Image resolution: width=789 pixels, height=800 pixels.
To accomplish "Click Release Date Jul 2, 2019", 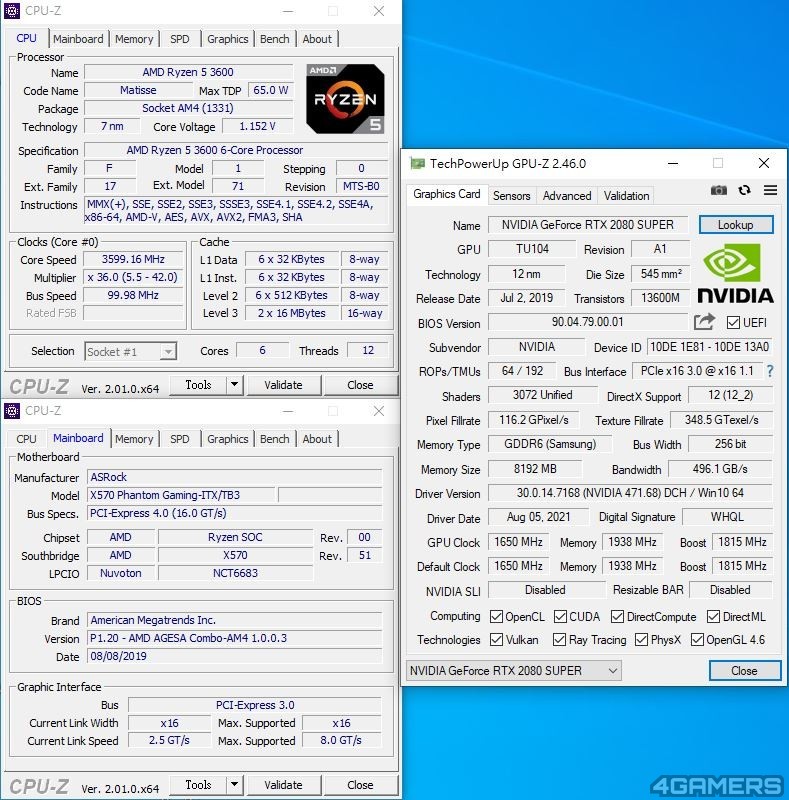I will (x=527, y=298).
